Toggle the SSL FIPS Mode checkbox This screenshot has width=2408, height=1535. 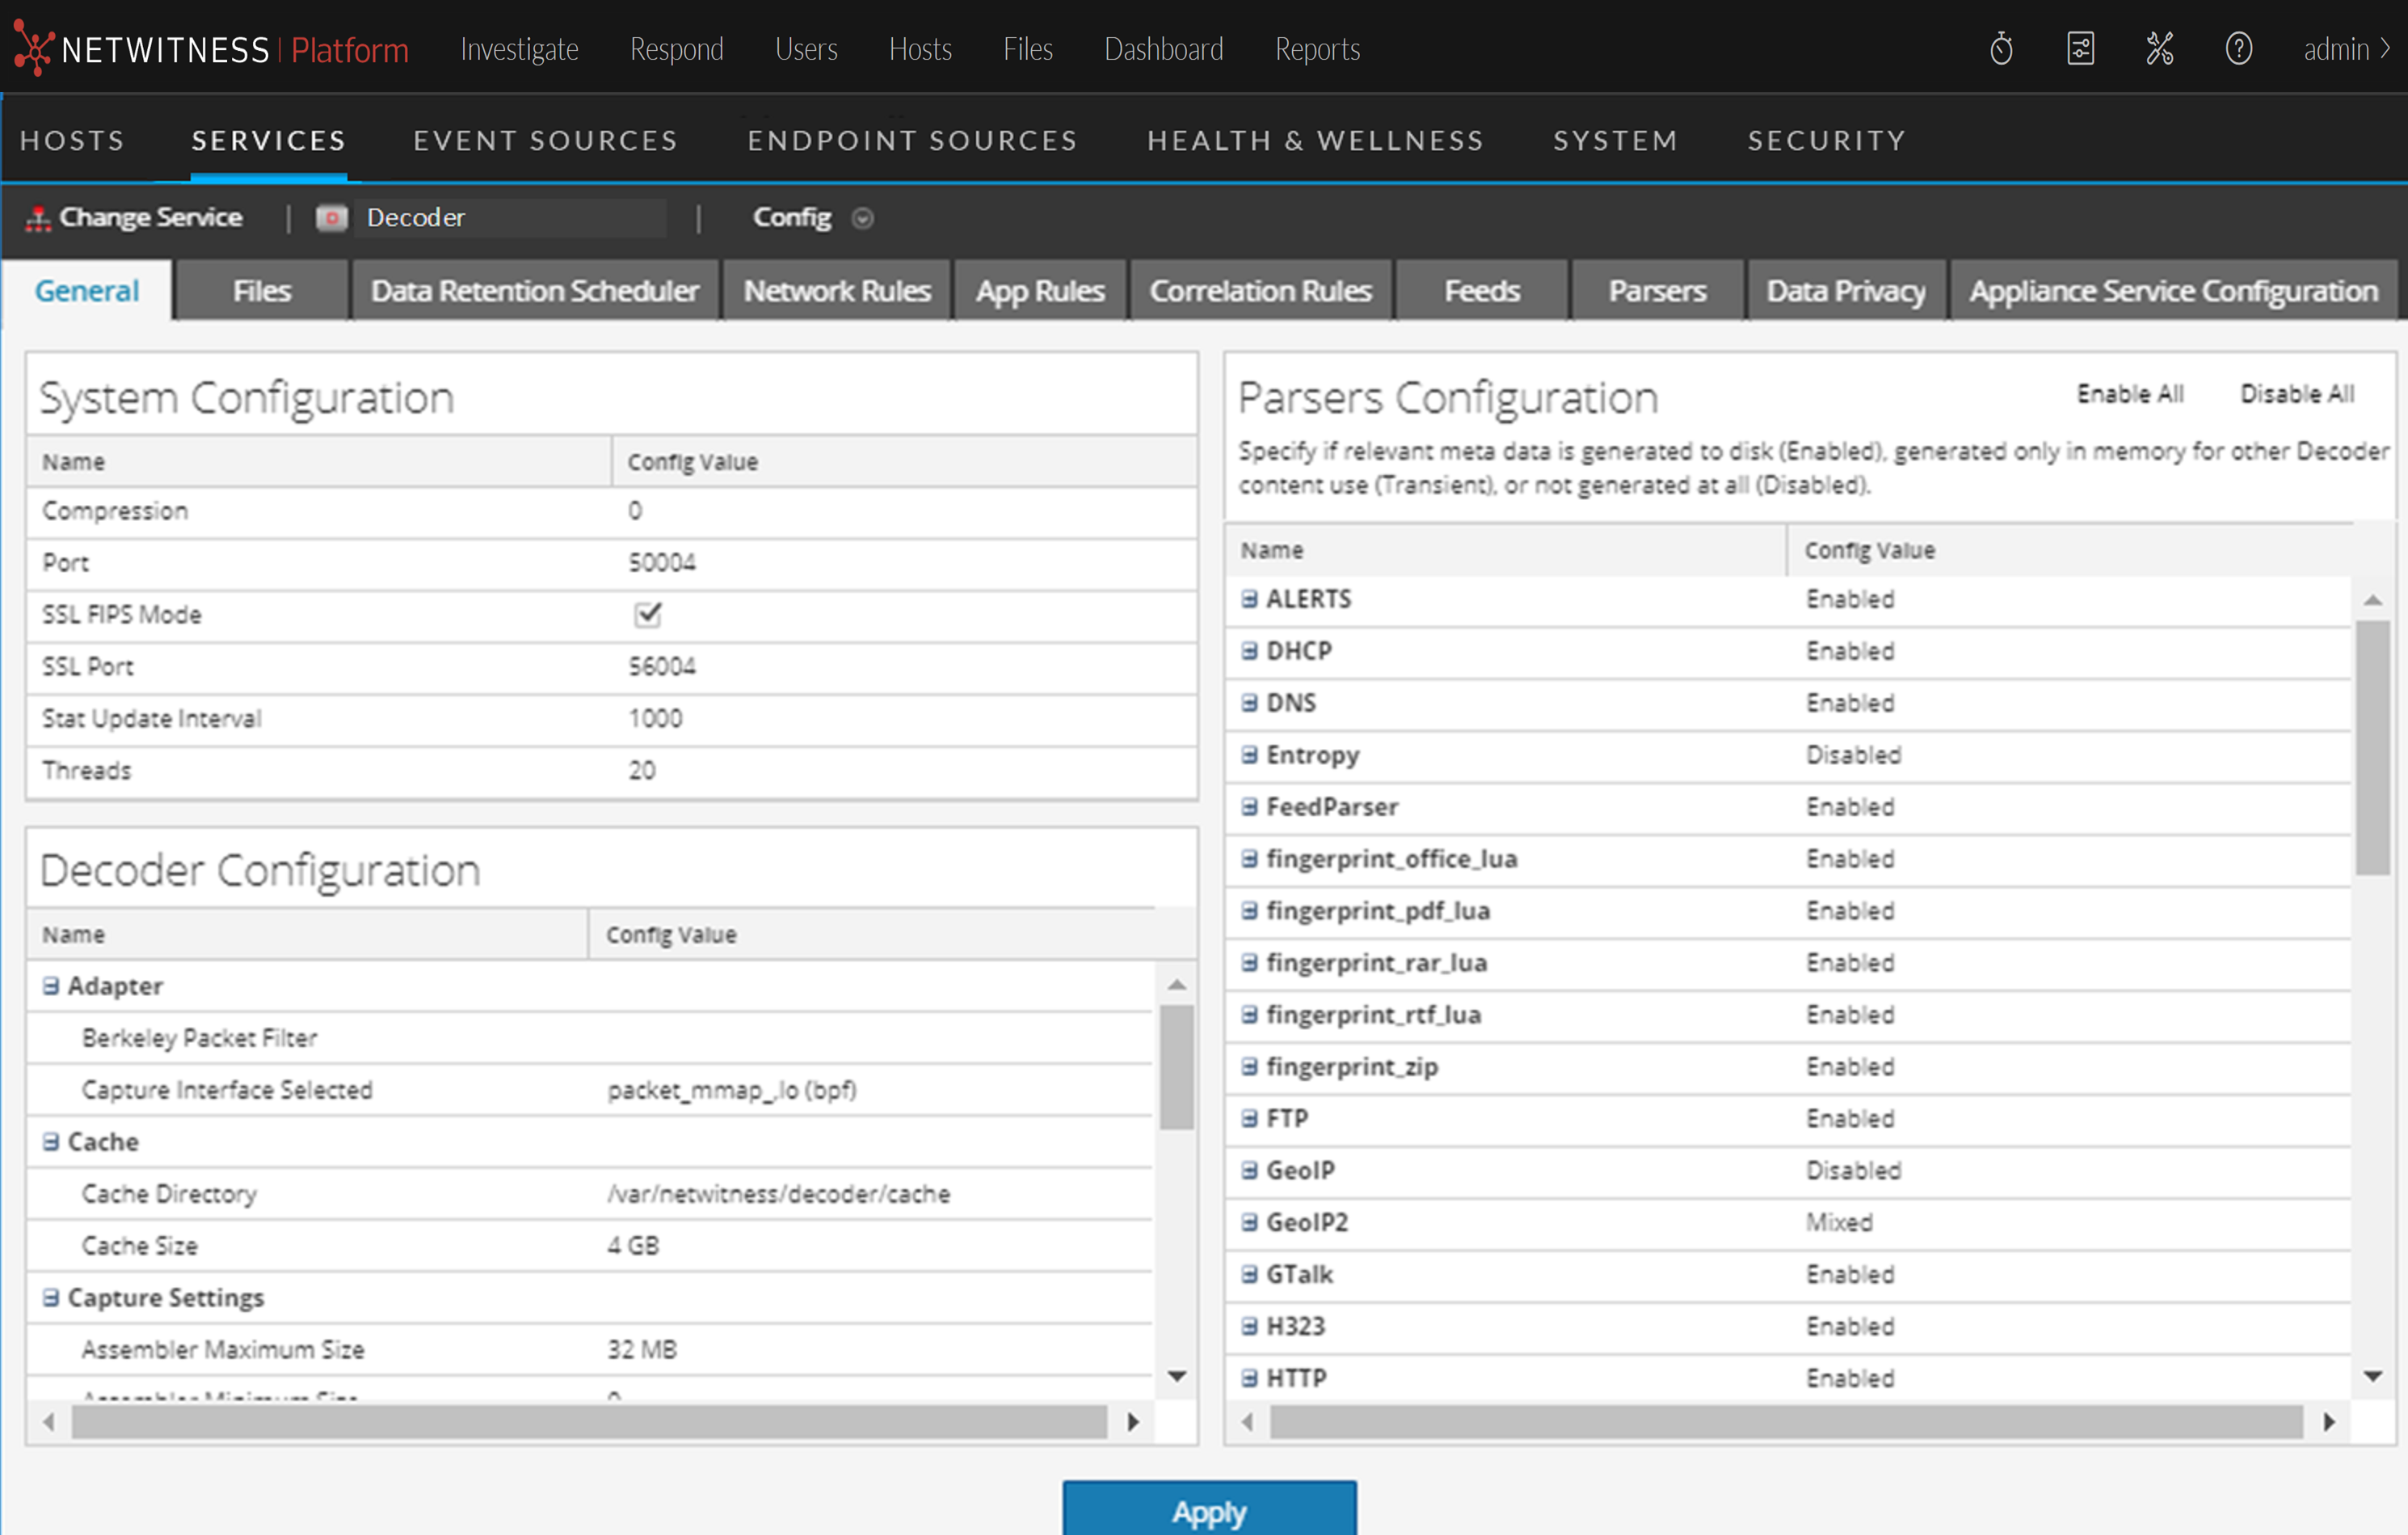click(x=647, y=614)
